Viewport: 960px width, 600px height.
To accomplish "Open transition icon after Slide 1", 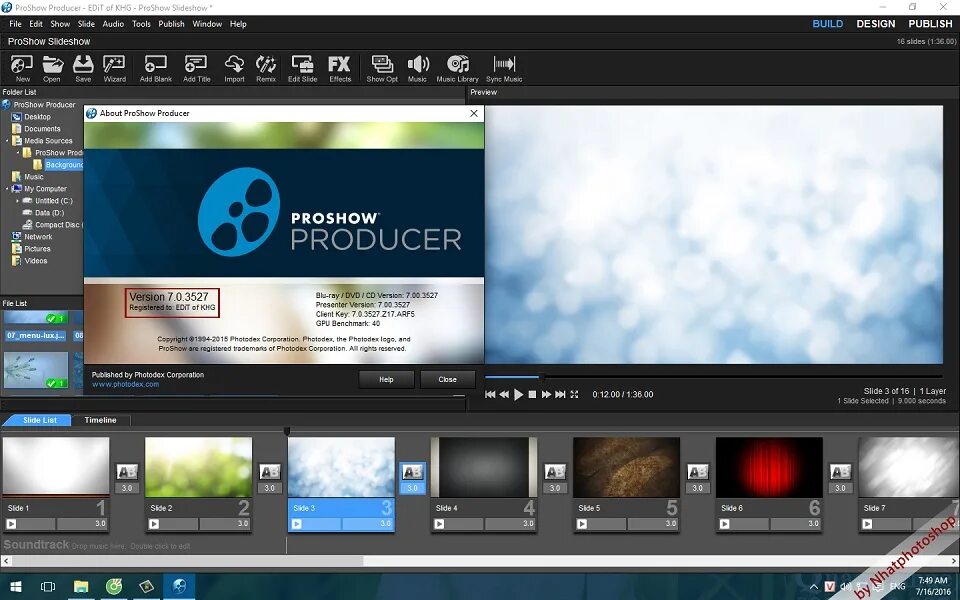I will point(127,471).
